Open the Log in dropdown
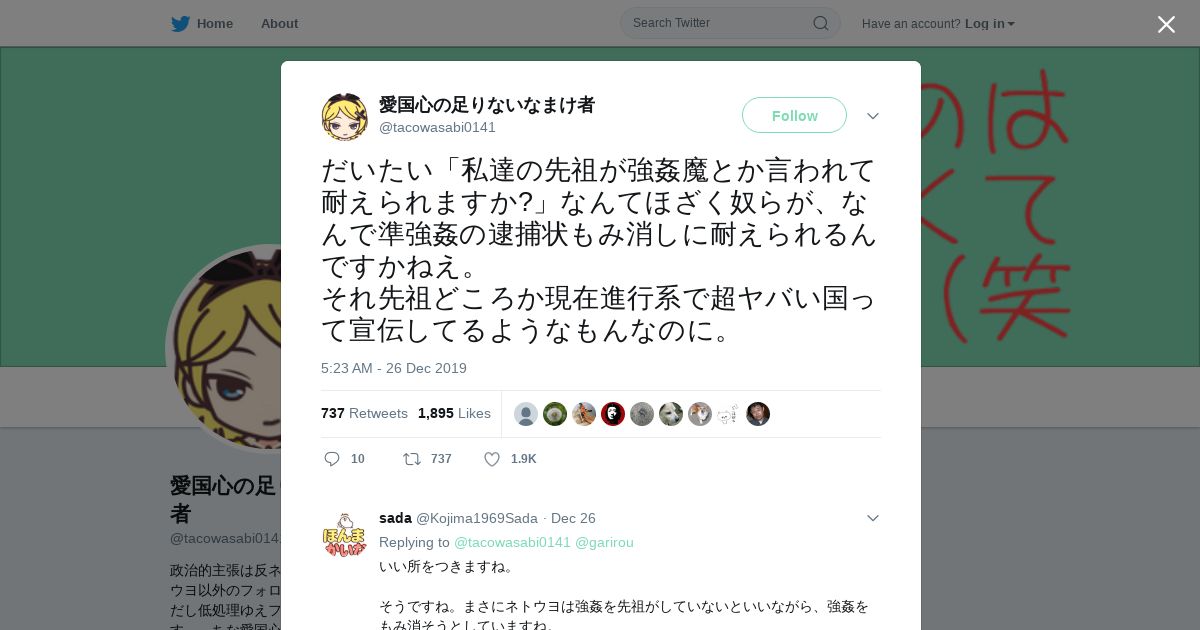1200x630 pixels. 990,23
